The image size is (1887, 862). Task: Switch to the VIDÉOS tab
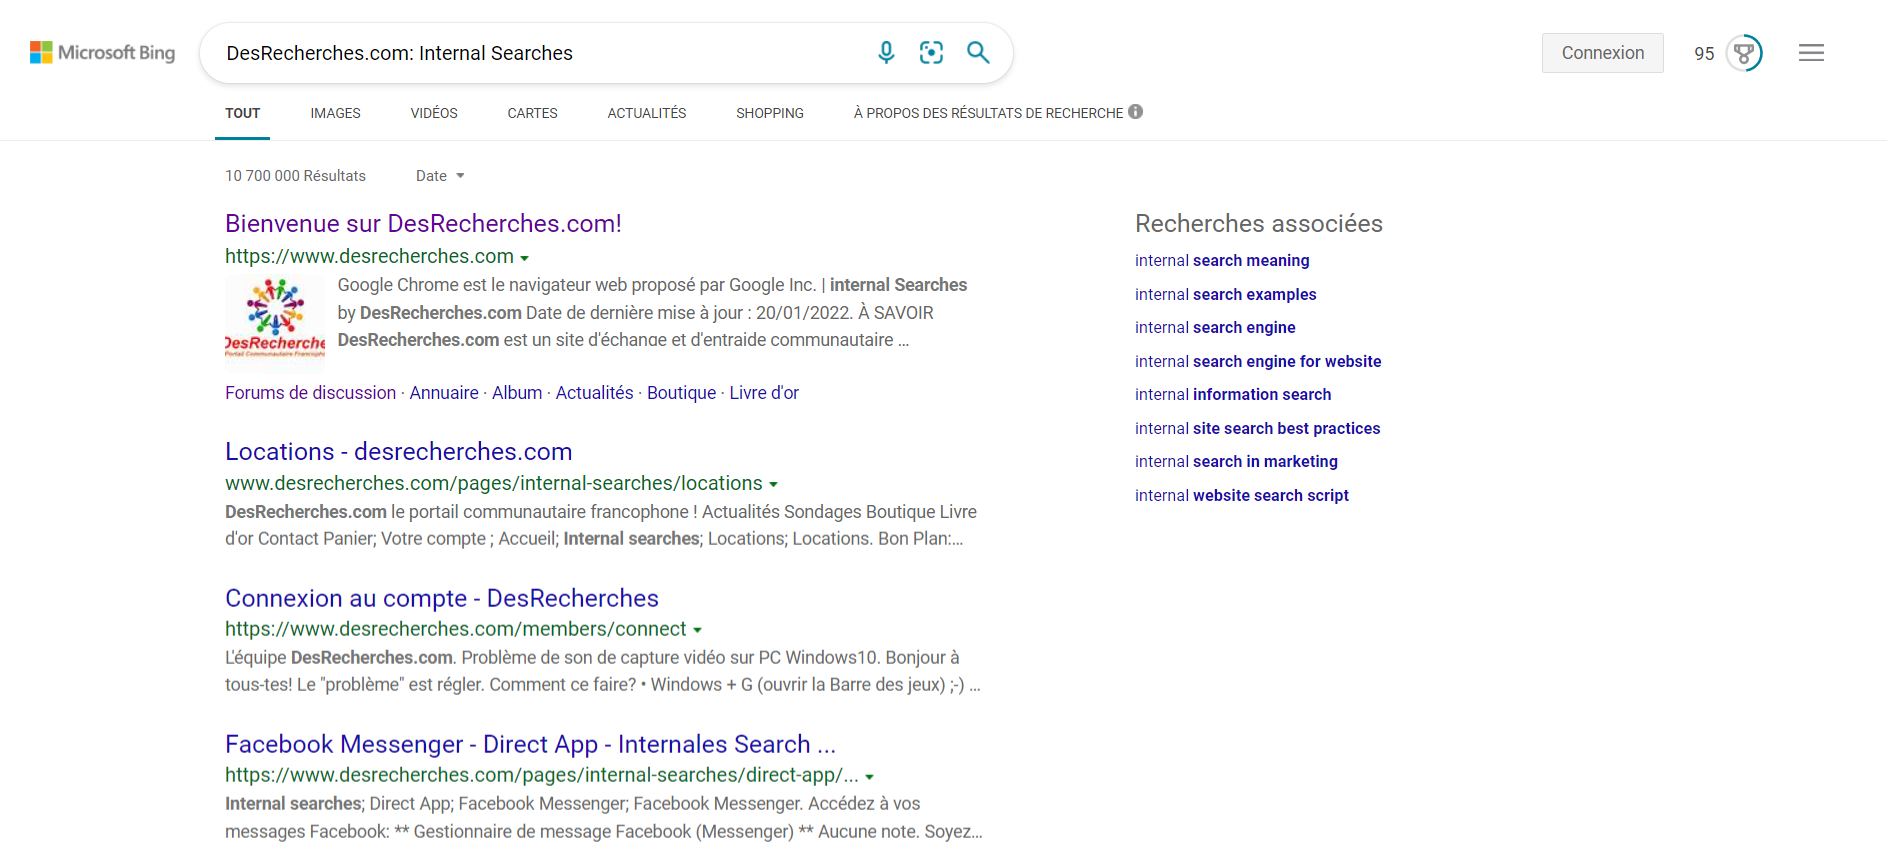point(434,113)
